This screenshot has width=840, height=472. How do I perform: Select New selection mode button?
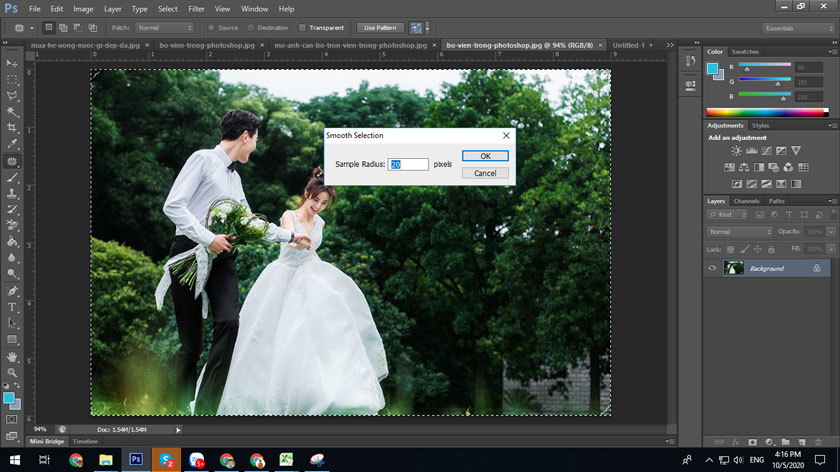48,27
